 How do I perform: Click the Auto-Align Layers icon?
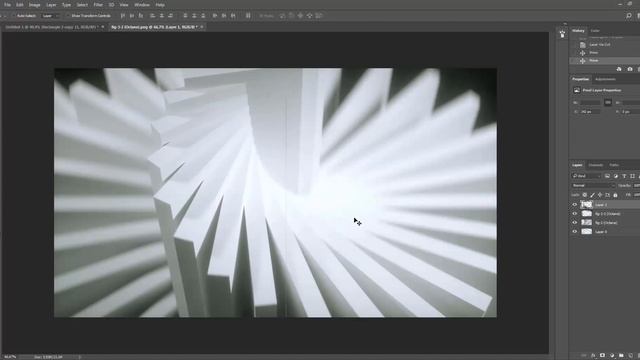tap(248, 16)
